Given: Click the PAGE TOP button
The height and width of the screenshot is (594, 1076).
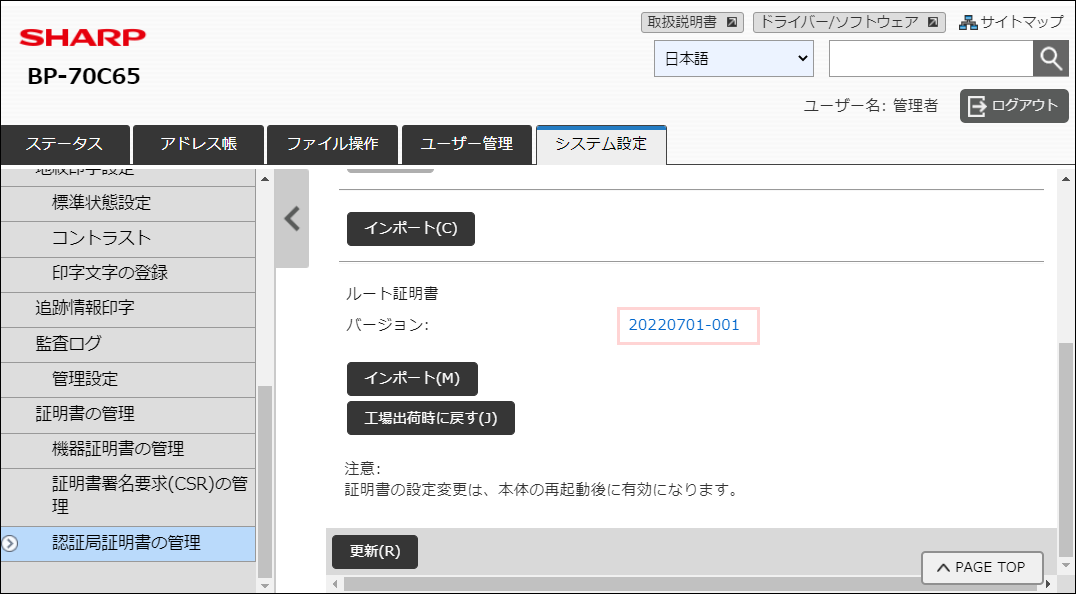Looking at the screenshot, I should coord(982,567).
